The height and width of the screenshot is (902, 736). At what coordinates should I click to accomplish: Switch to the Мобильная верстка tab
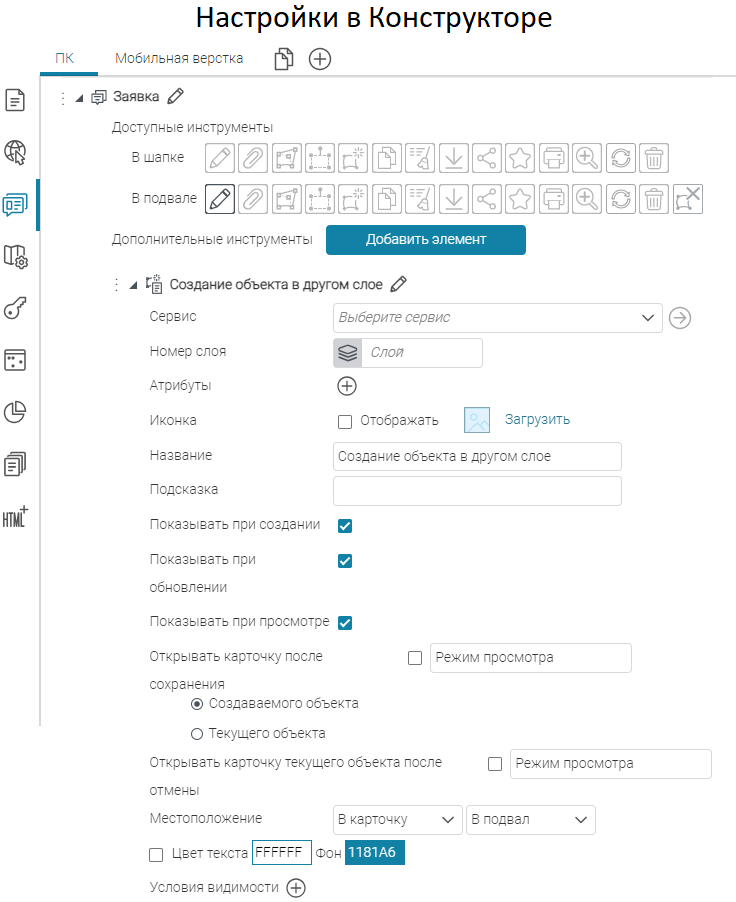point(179,59)
